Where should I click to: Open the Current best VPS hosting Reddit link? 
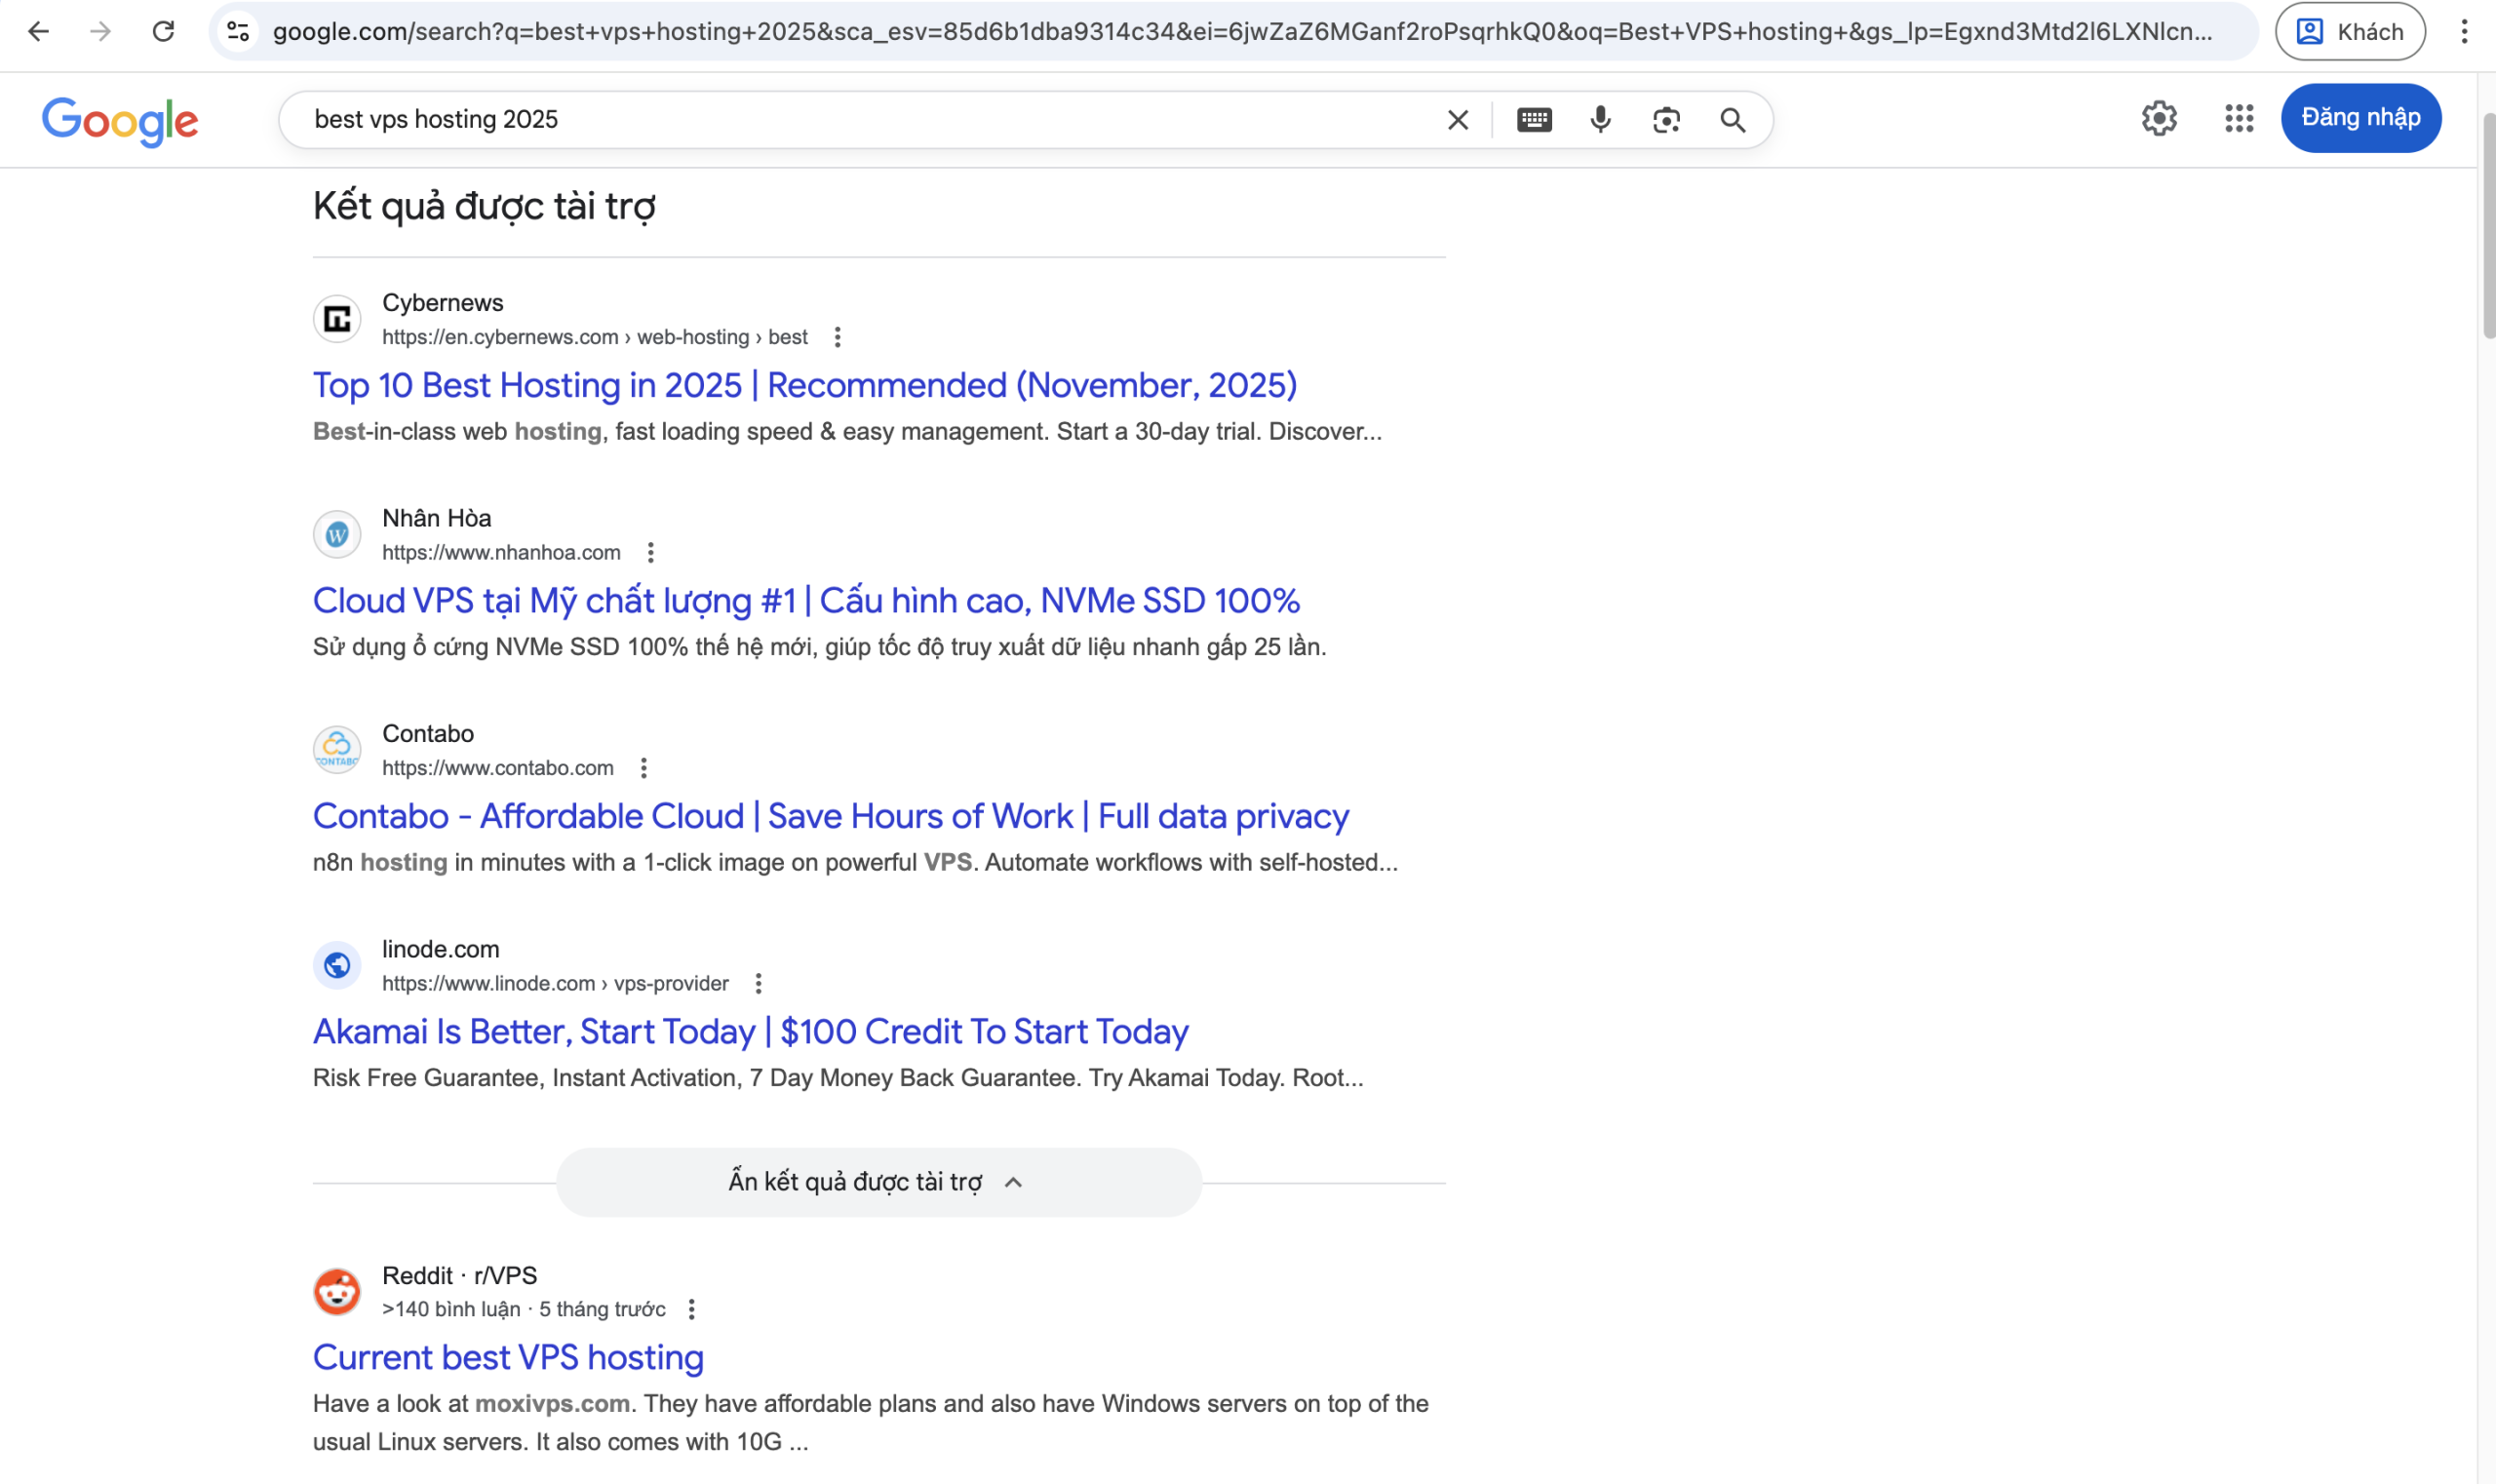pos(508,1356)
